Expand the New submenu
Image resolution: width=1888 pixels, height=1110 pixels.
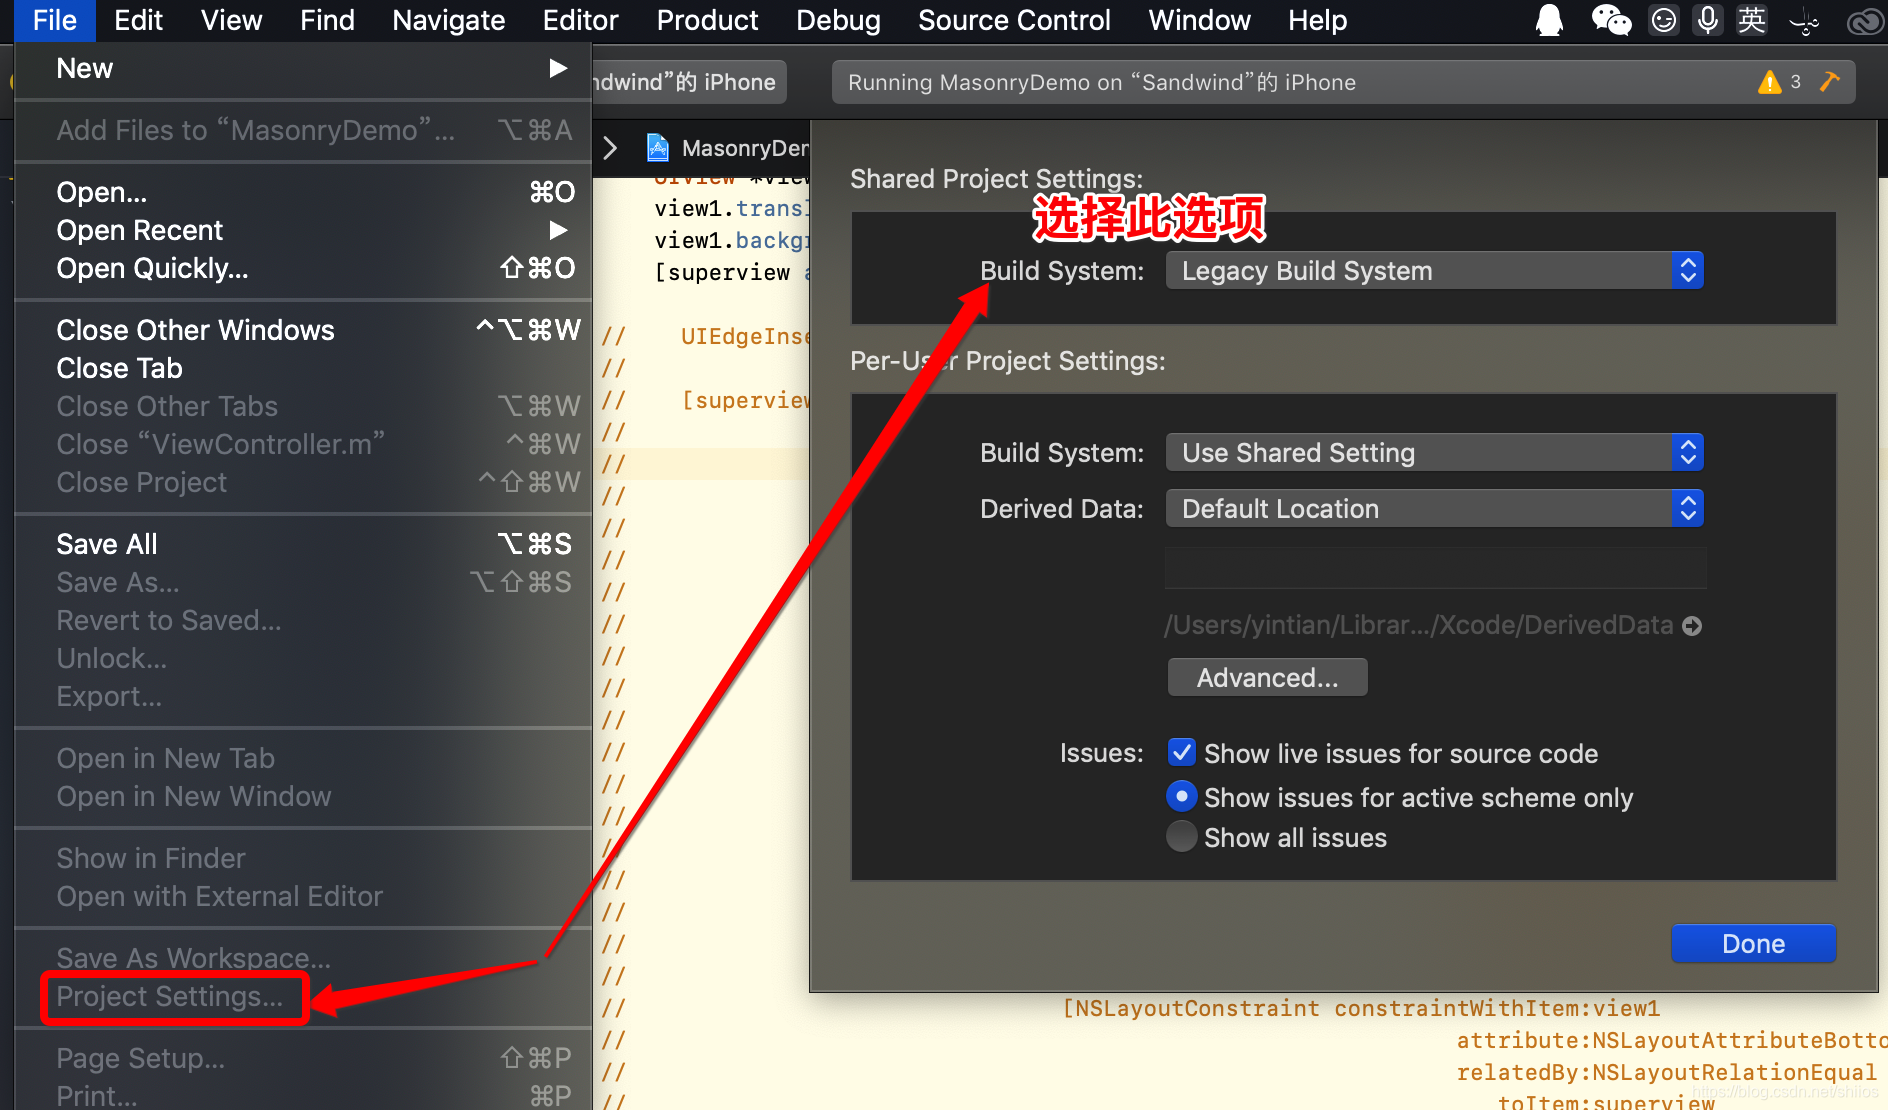304,68
